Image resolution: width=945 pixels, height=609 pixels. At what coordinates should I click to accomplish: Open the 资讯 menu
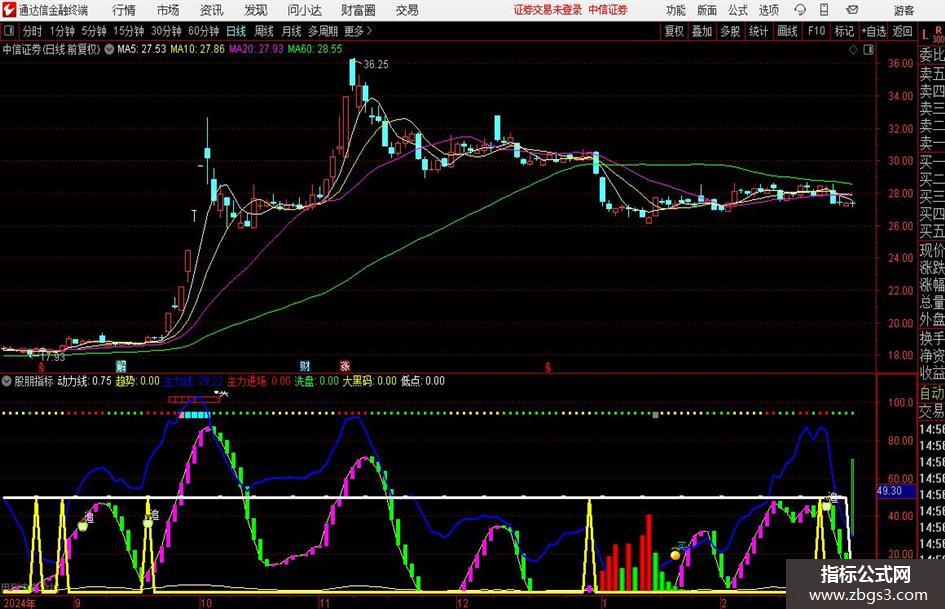(212, 10)
